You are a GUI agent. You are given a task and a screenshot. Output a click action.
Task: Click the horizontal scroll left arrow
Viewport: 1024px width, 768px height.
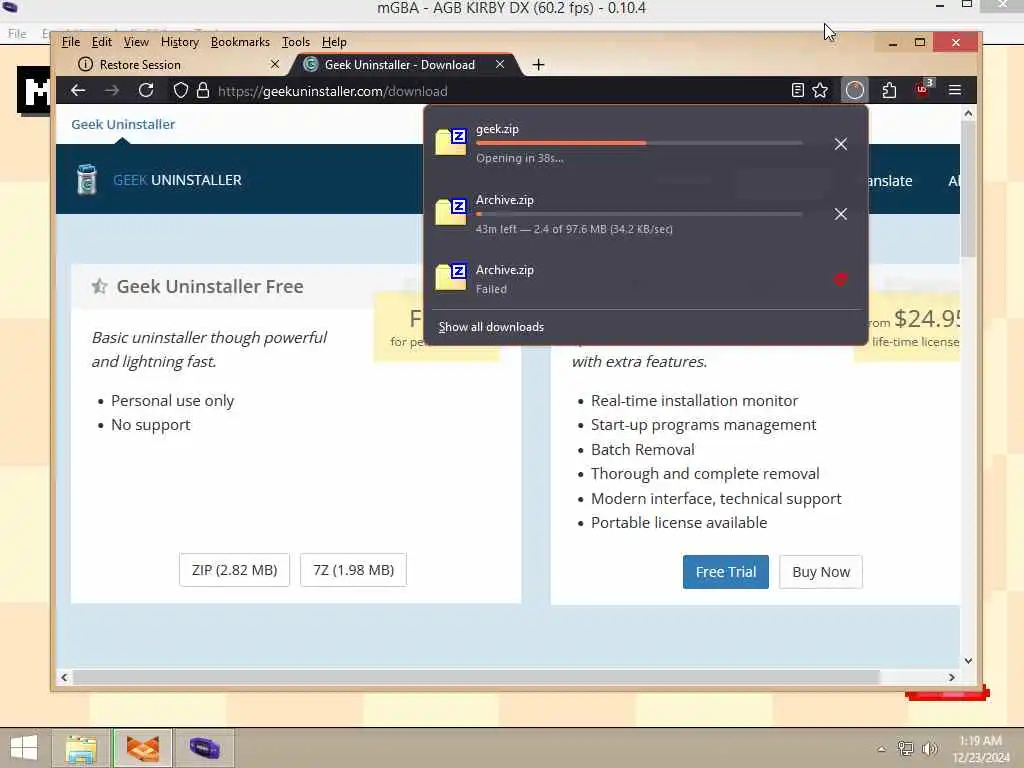[64, 677]
